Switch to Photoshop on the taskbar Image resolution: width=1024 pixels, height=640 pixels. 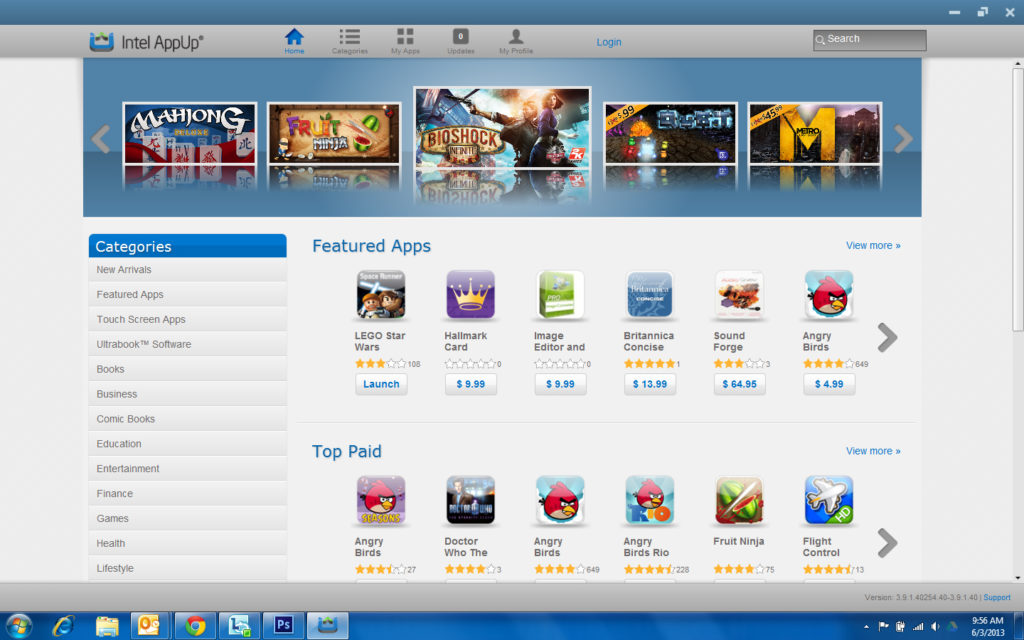pyautogui.click(x=283, y=626)
